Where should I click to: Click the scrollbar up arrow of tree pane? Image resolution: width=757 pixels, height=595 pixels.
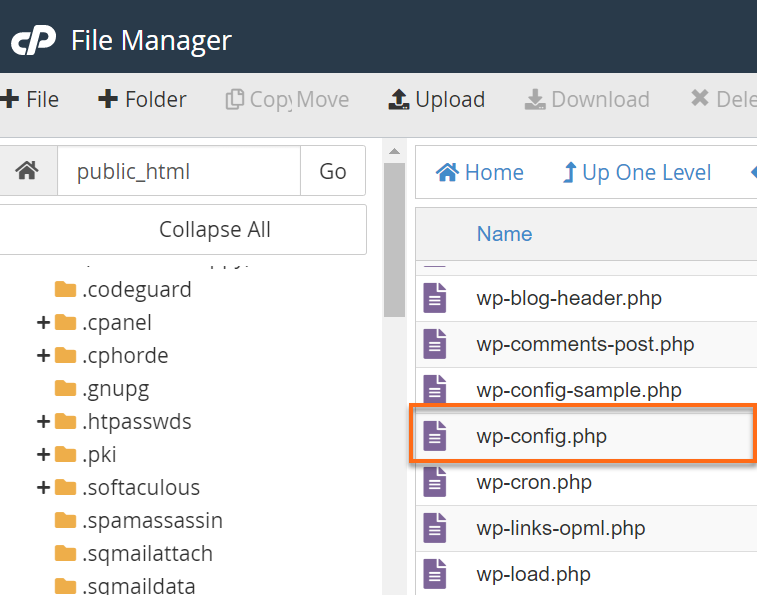coord(394,151)
